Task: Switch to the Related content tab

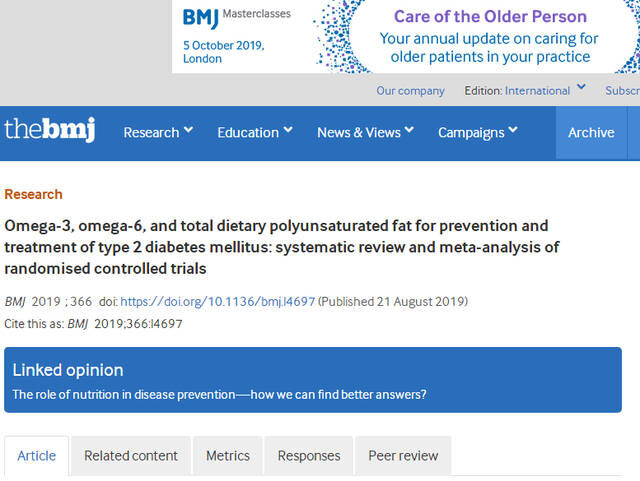Action: (131, 456)
